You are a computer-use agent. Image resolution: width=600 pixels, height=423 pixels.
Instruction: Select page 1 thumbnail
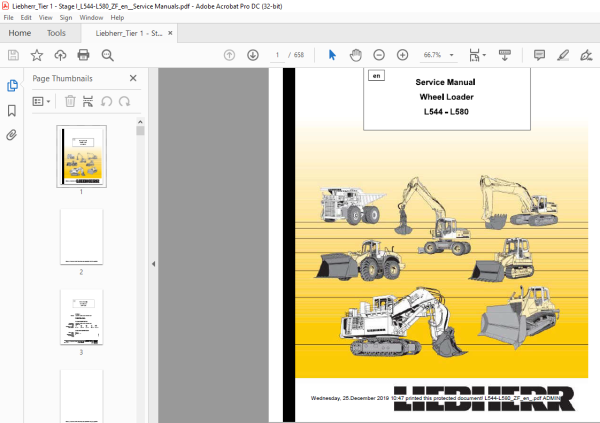pos(82,156)
